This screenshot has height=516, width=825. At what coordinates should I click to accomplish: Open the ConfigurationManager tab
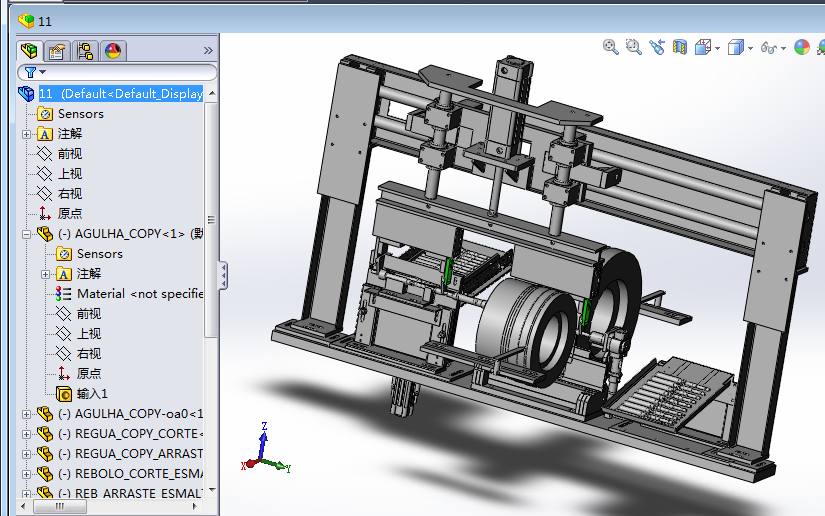[x=85, y=51]
